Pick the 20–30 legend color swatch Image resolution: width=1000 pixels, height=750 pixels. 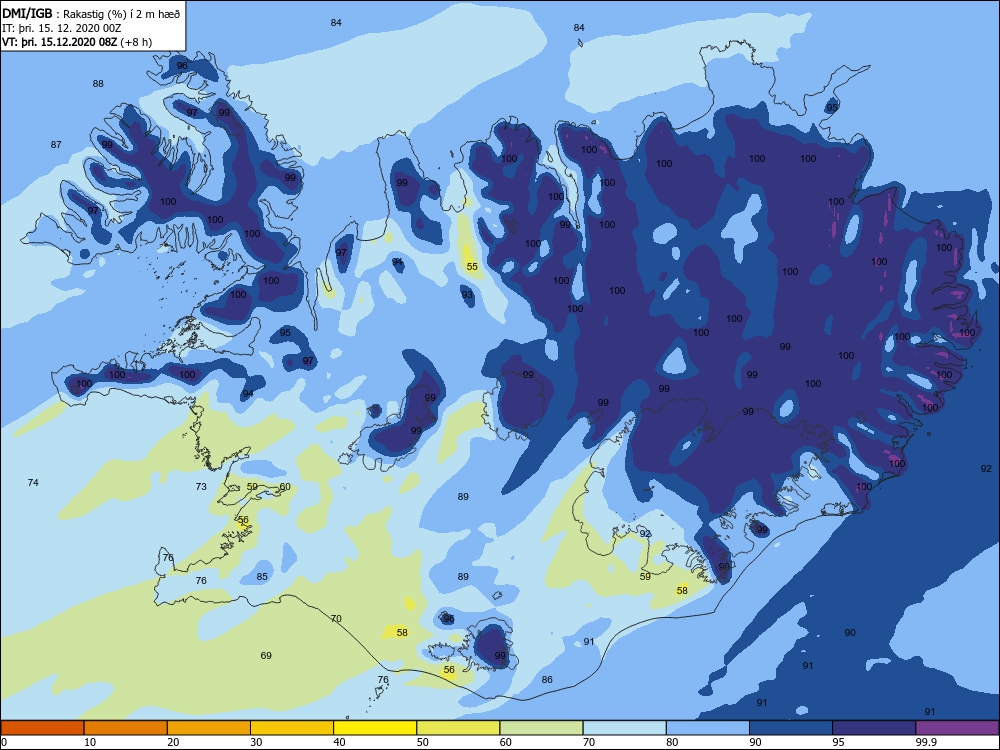[x=209, y=728]
